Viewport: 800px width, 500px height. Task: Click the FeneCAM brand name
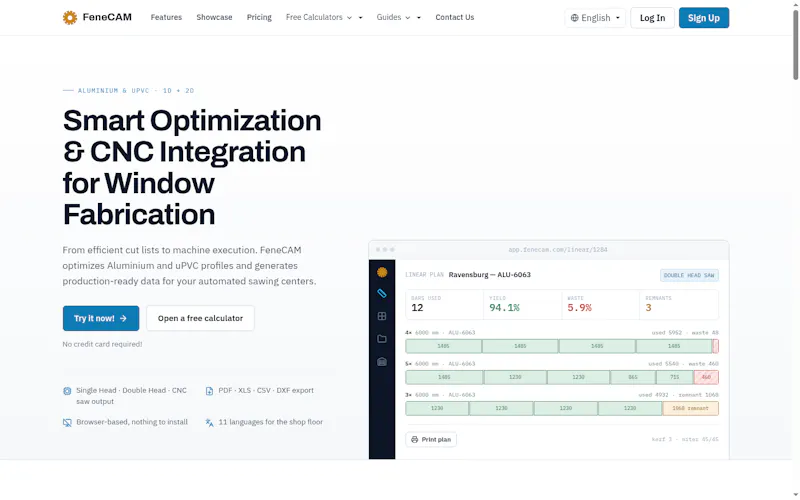coord(107,17)
